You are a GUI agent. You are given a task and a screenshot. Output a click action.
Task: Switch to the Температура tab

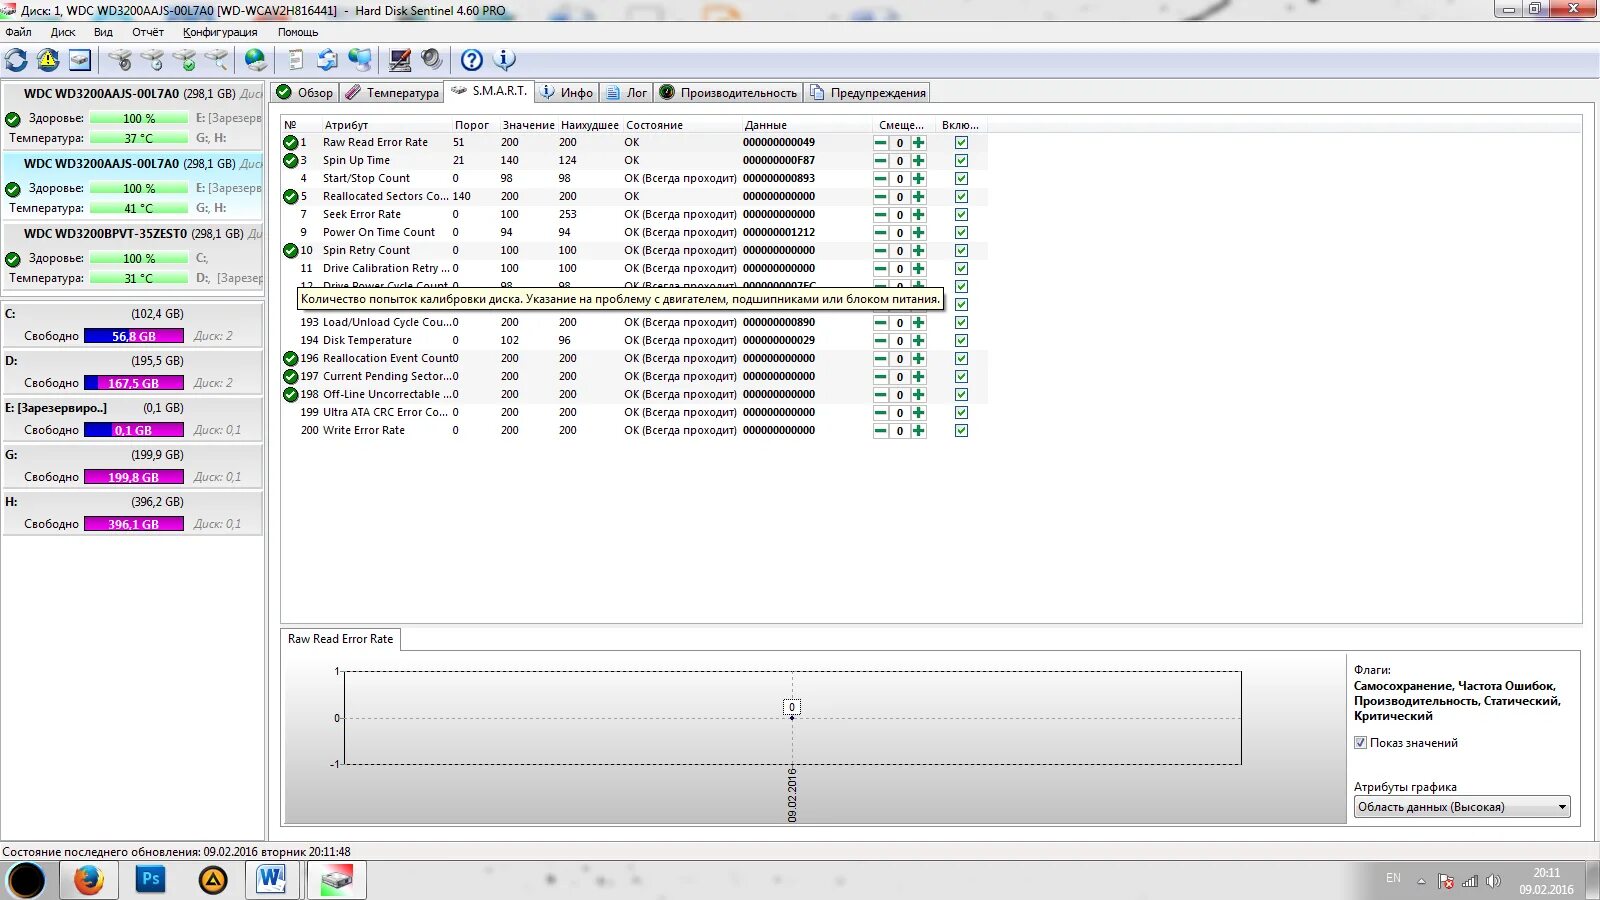(392, 93)
